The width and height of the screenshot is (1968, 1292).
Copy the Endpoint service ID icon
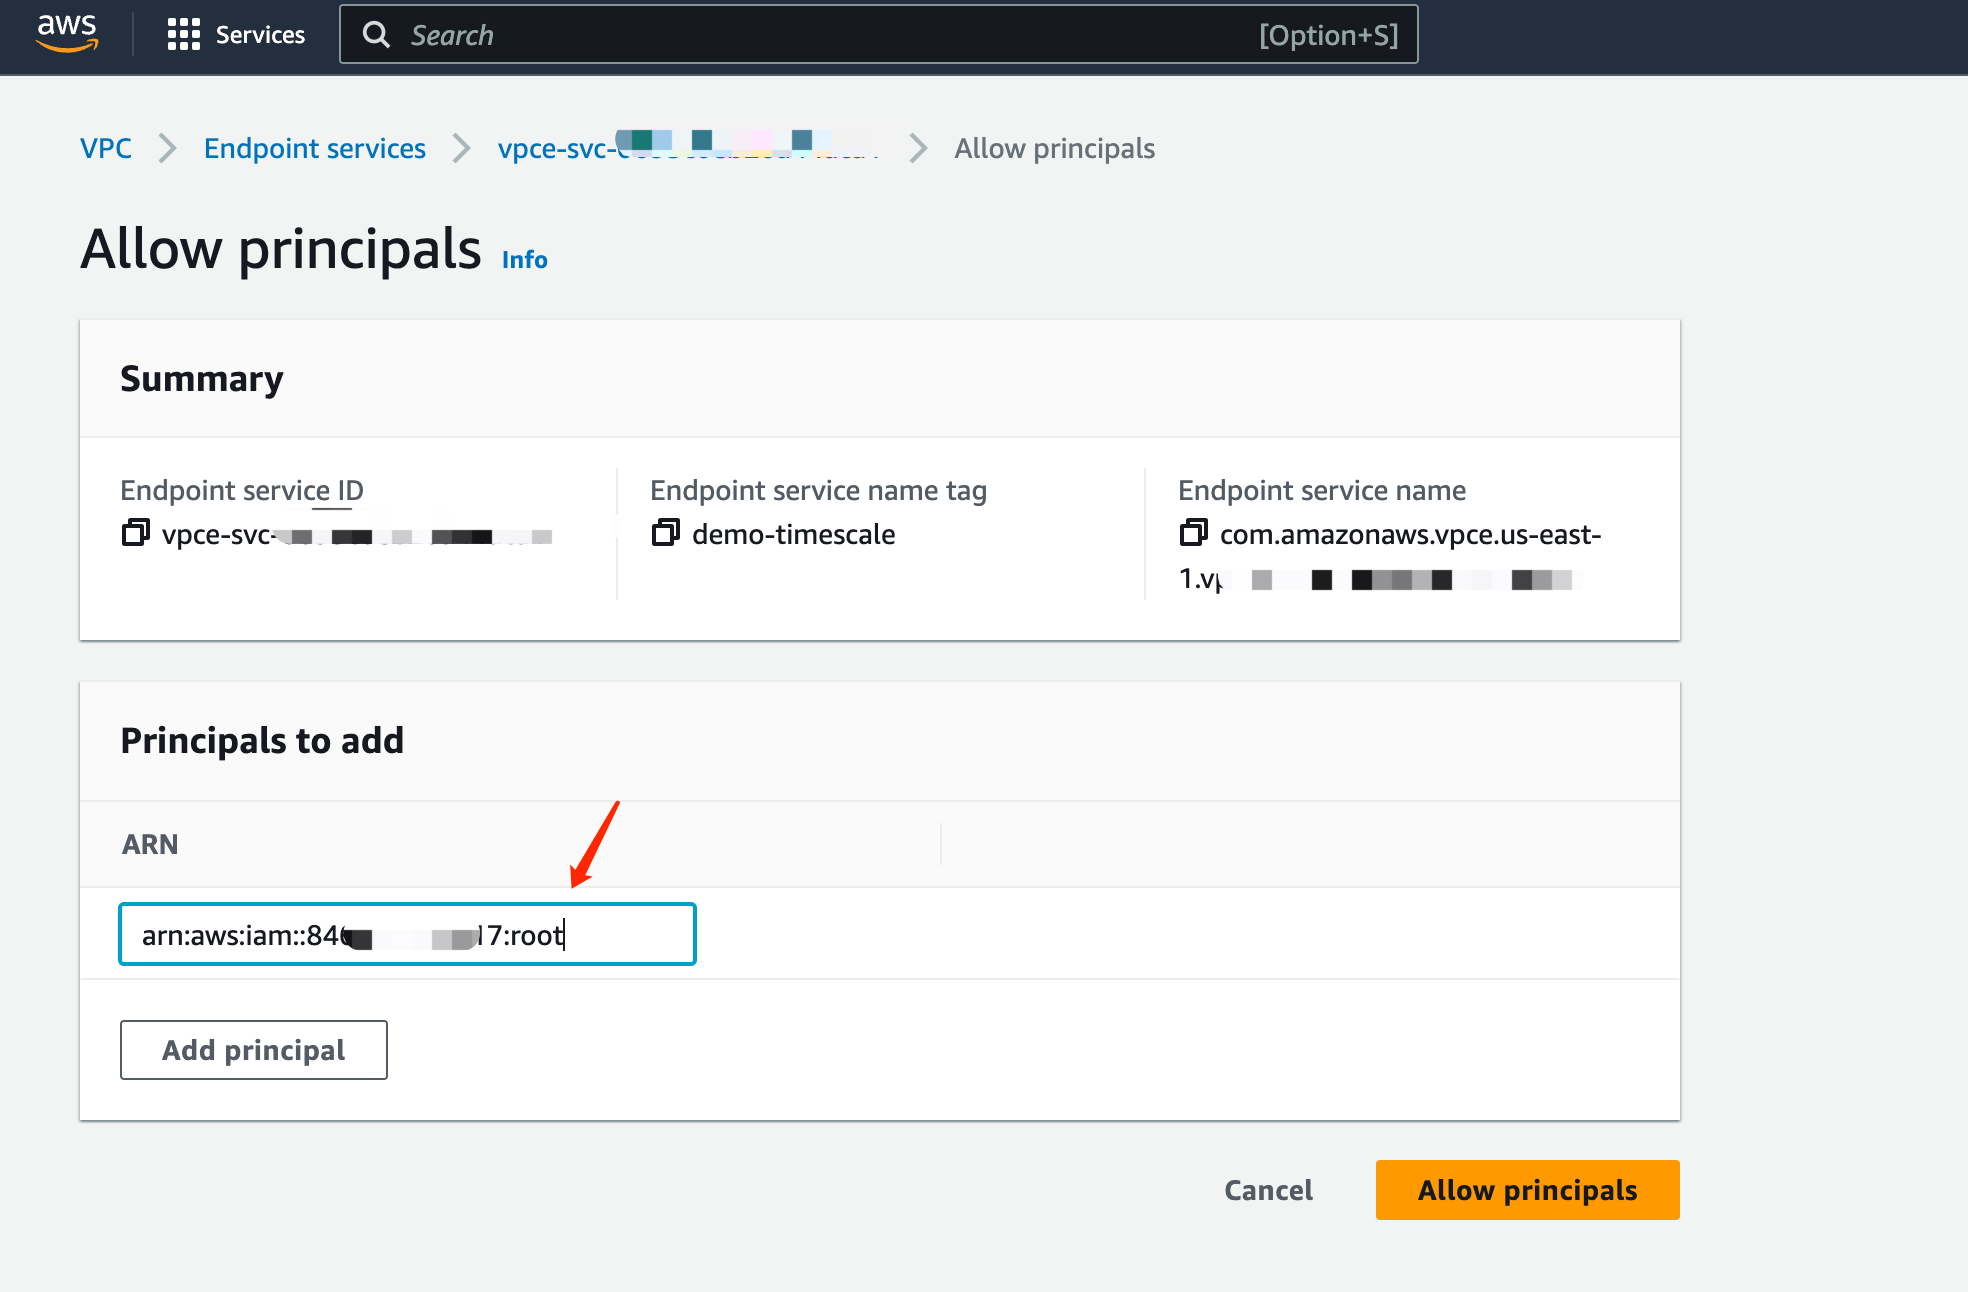(135, 533)
